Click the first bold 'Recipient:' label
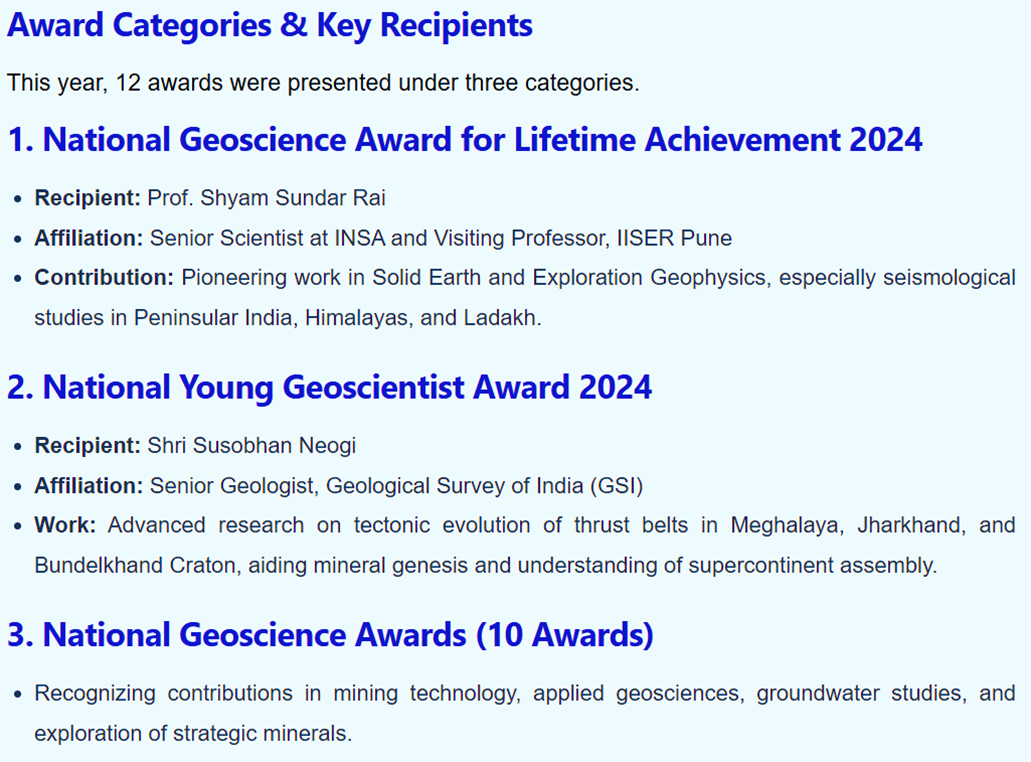This screenshot has width=1031, height=762. coord(87,198)
